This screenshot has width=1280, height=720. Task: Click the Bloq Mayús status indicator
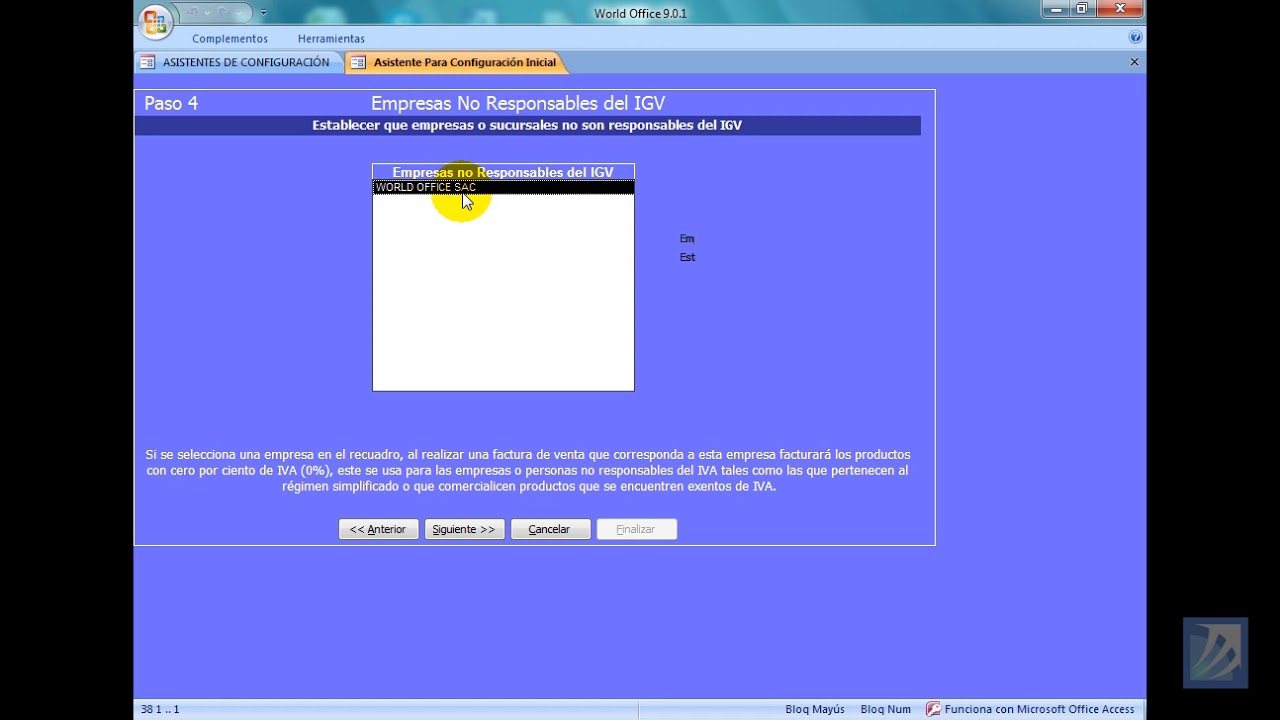[815, 709]
